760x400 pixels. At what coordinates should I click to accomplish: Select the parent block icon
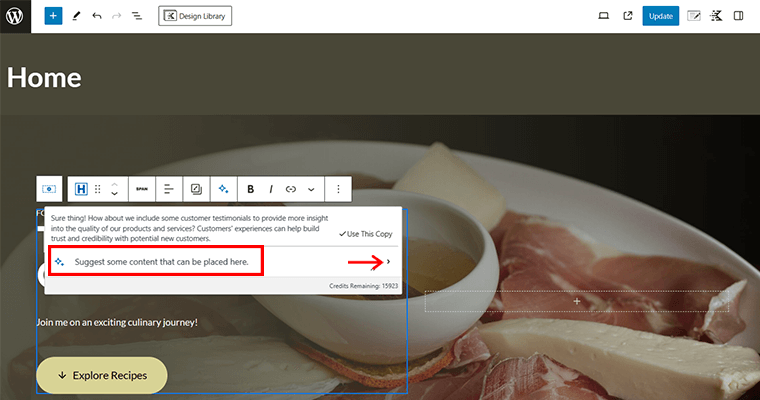(x=49, y=189)
